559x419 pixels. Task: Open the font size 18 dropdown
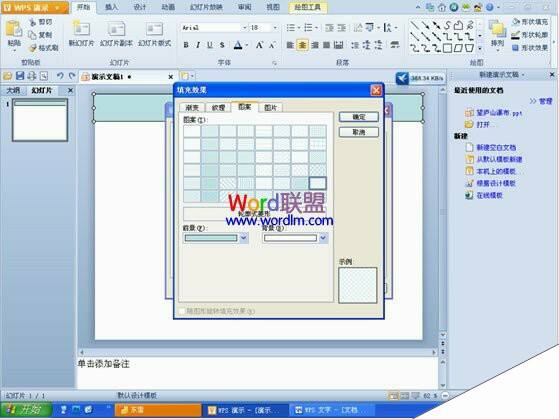point(275,28)
